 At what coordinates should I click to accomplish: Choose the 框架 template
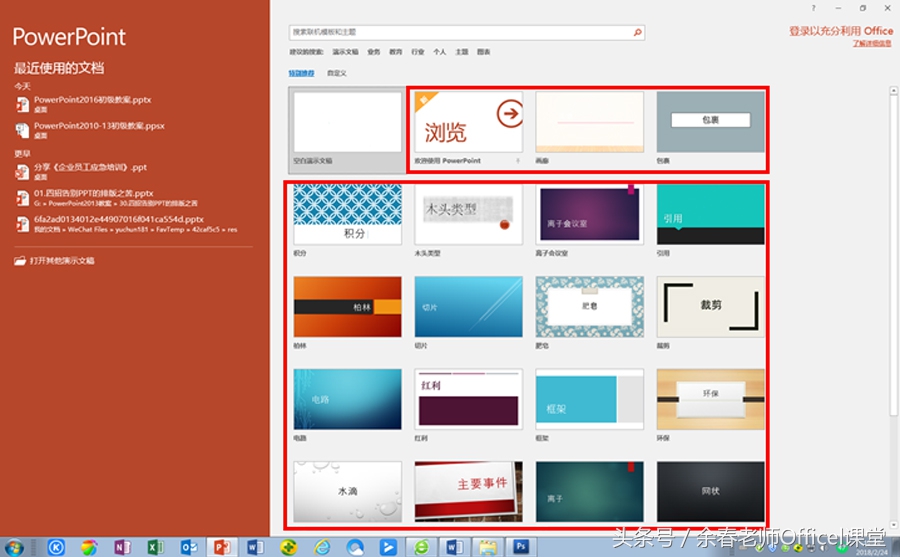589,399
